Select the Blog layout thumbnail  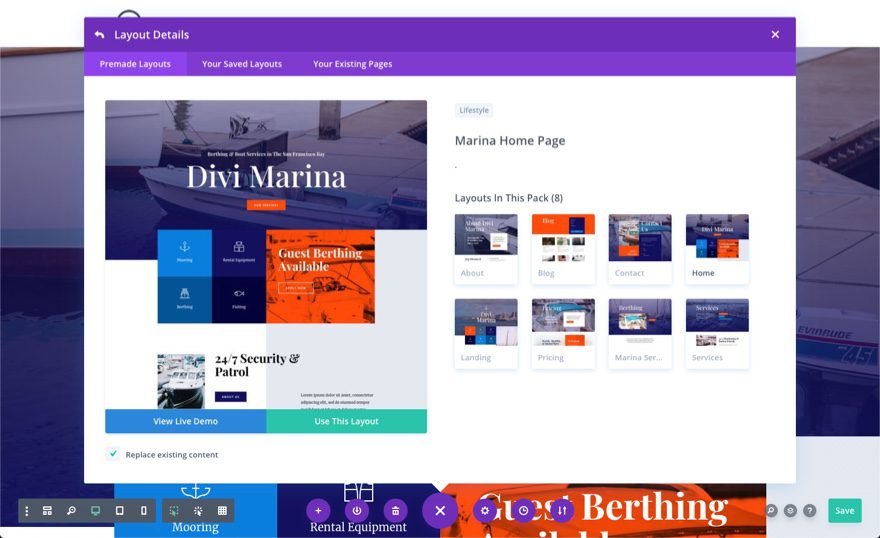click(563, 248)
